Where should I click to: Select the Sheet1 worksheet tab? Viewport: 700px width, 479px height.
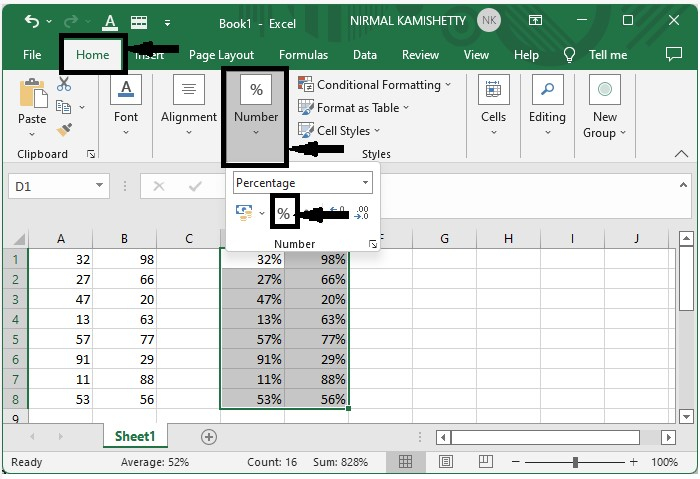(135, 437)
